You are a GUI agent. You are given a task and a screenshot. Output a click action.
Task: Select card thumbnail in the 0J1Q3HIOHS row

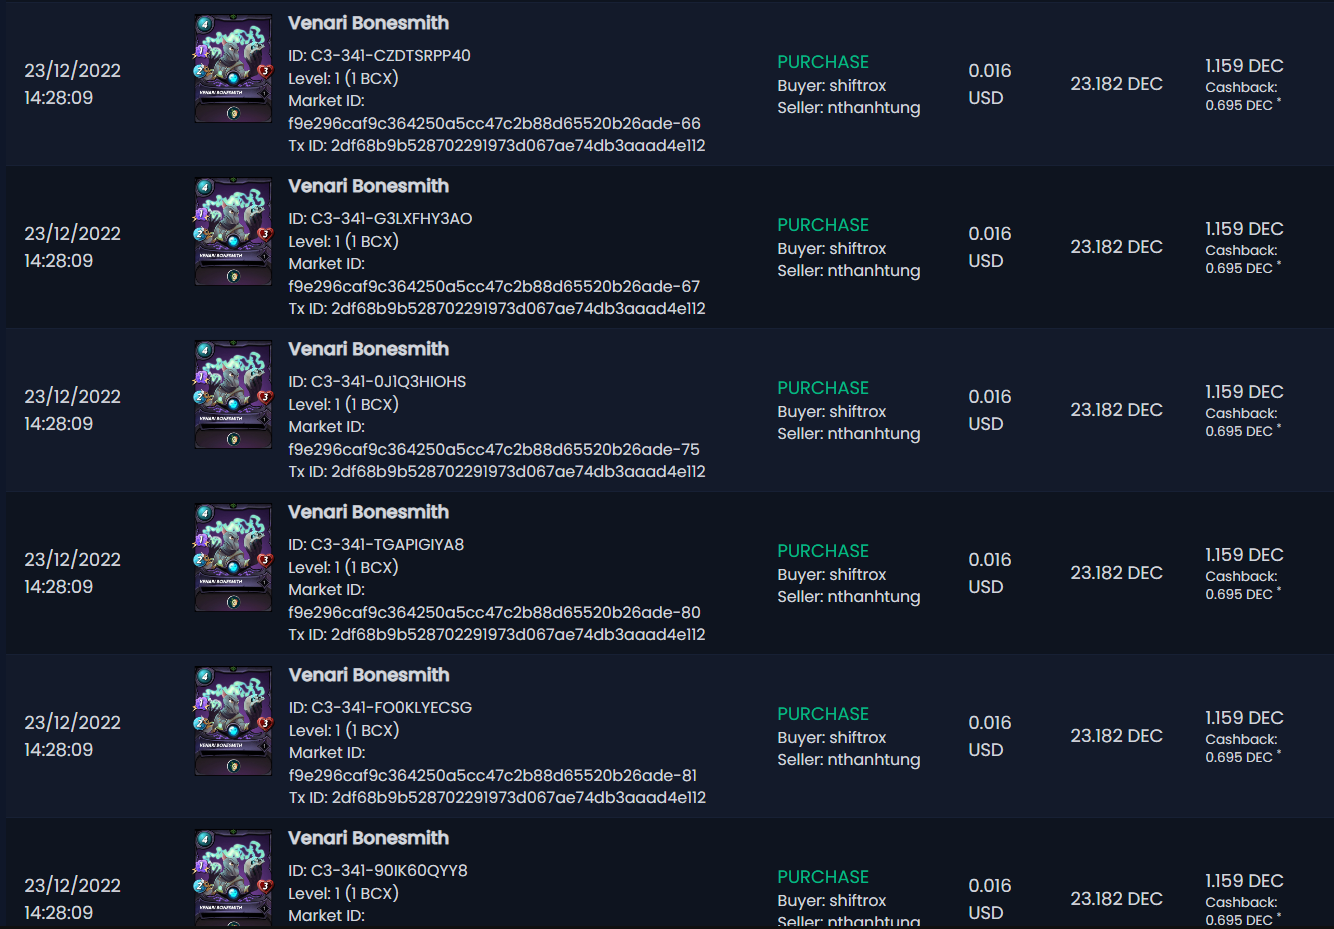[x=233, y=395]
